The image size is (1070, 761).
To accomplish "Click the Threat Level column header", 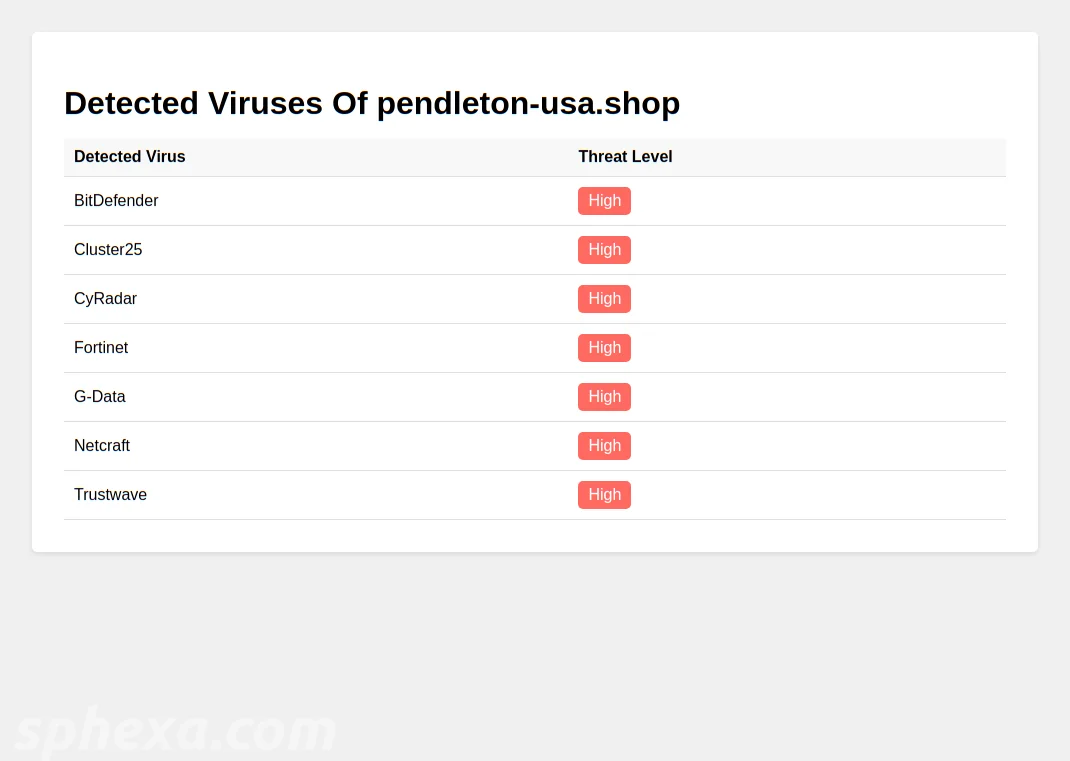I will click(x=625, y=157).
